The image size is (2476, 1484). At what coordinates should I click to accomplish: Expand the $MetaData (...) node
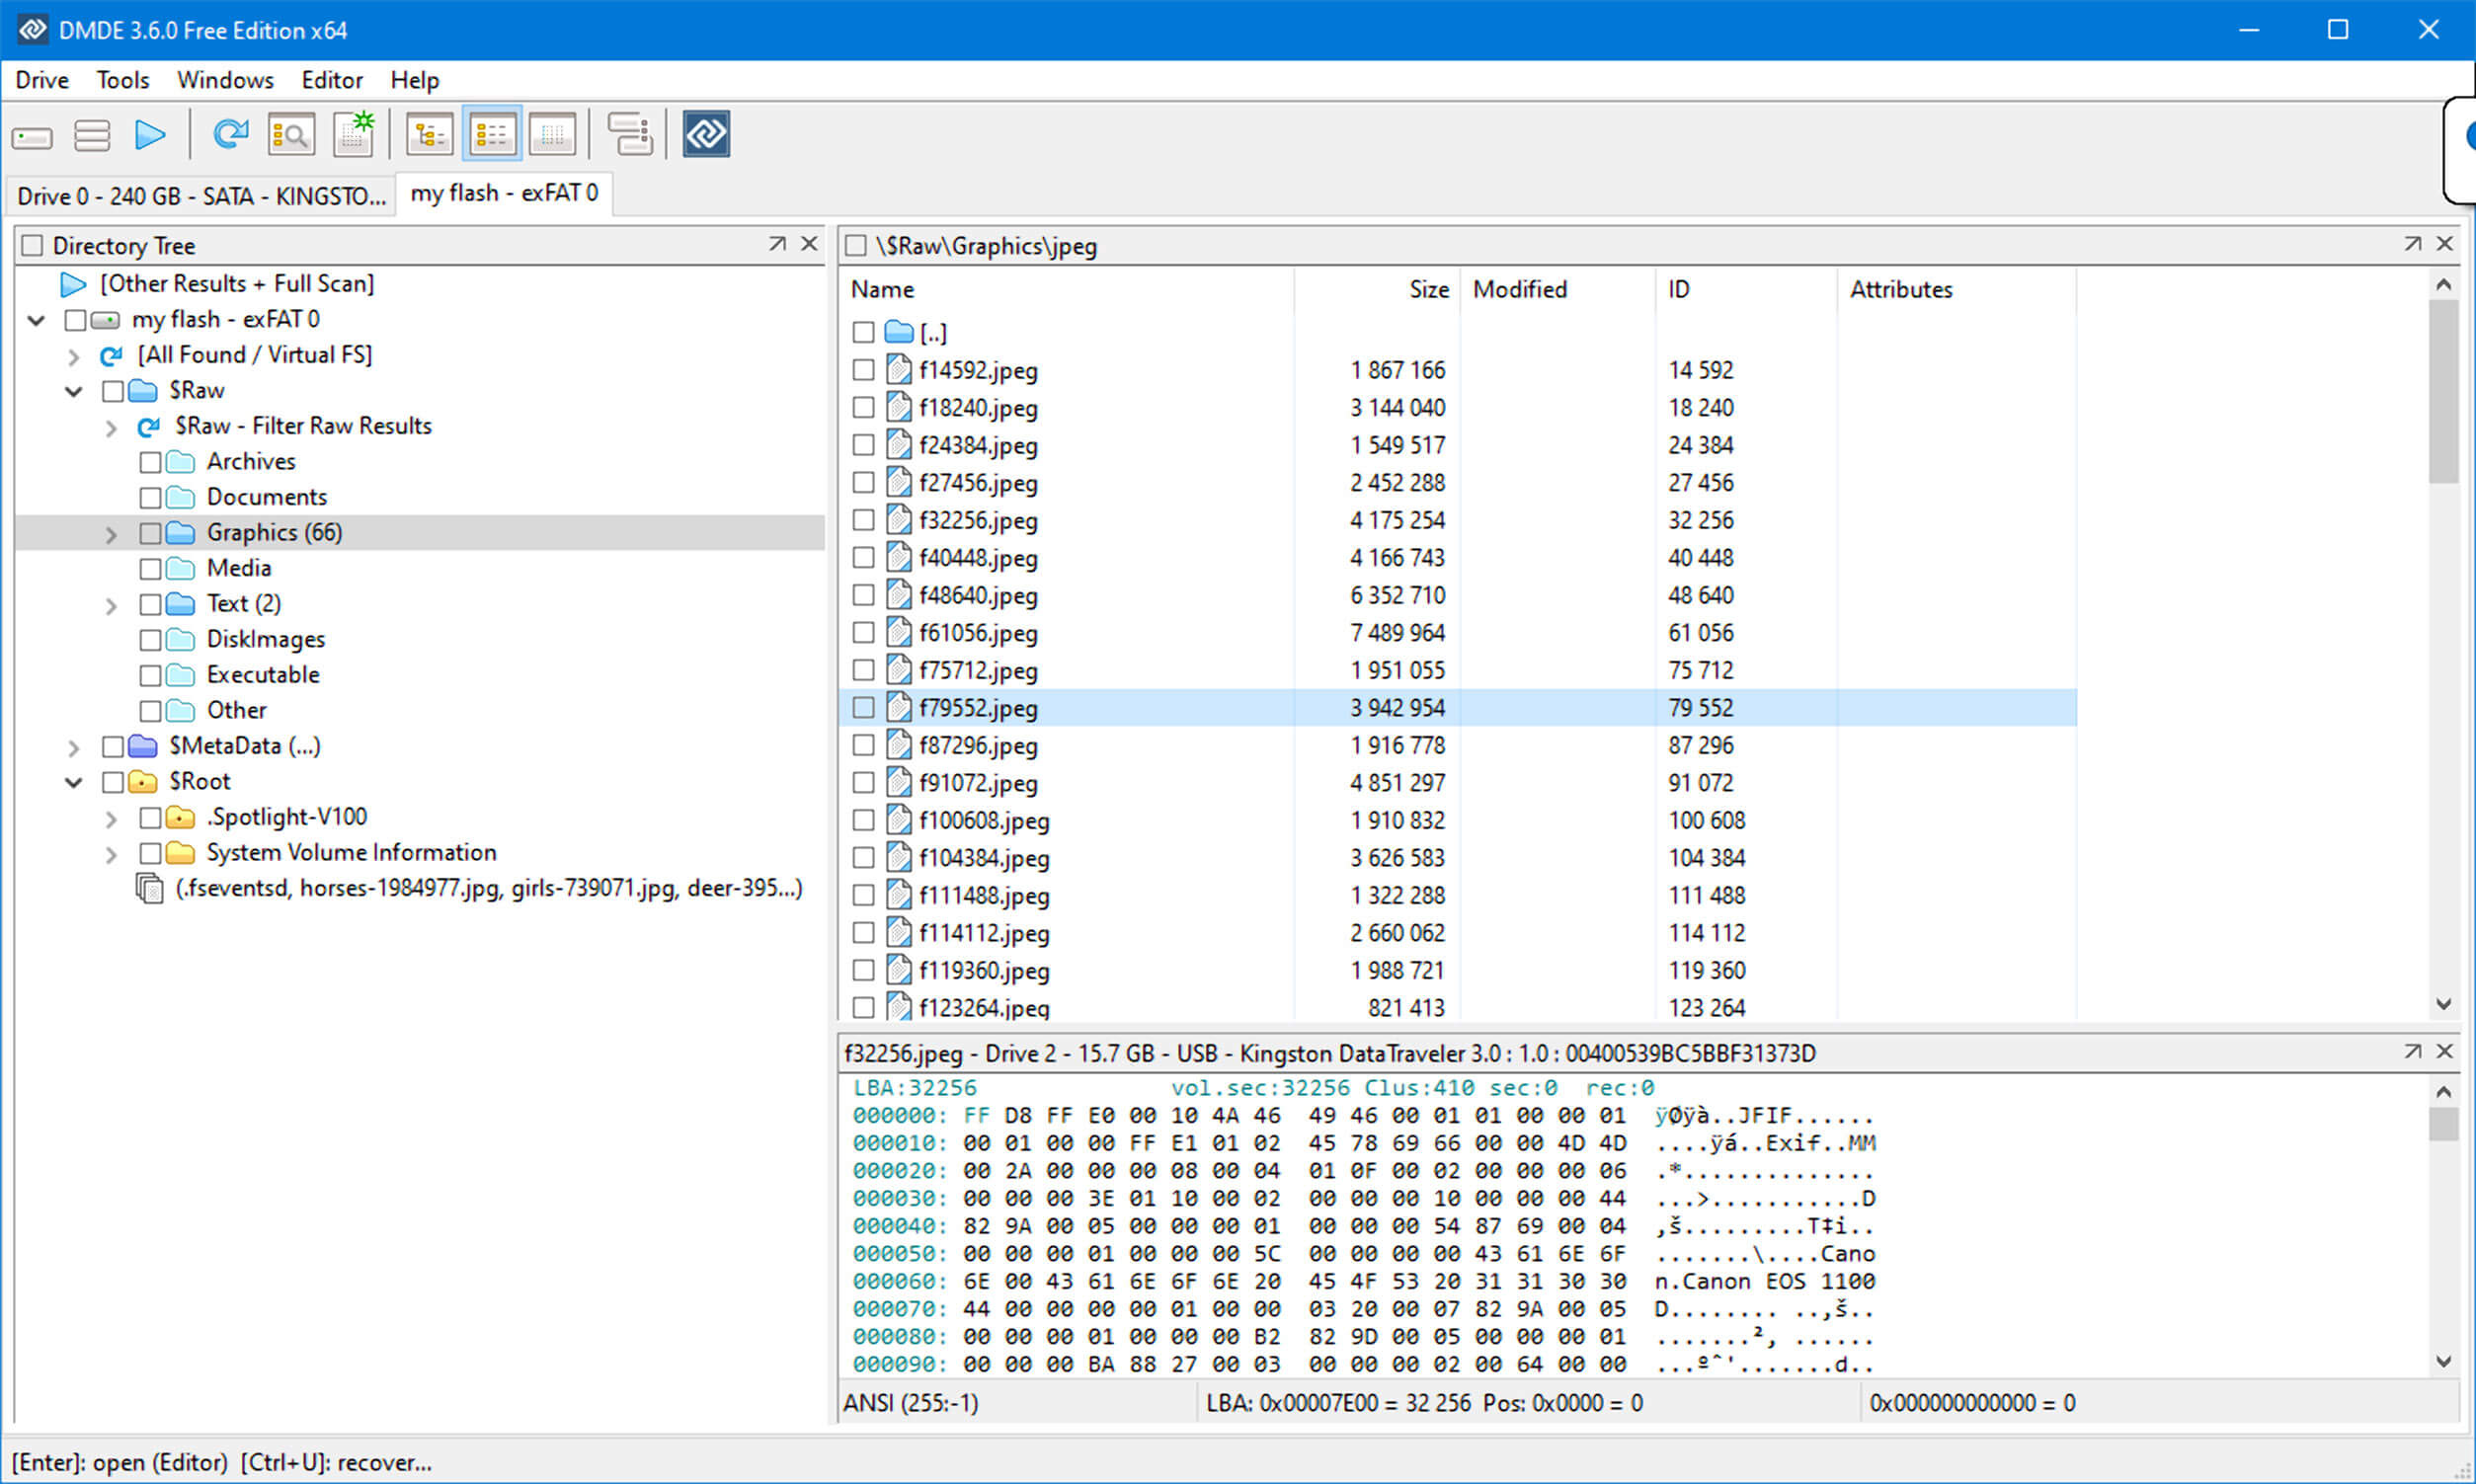(x=73, y=748)
